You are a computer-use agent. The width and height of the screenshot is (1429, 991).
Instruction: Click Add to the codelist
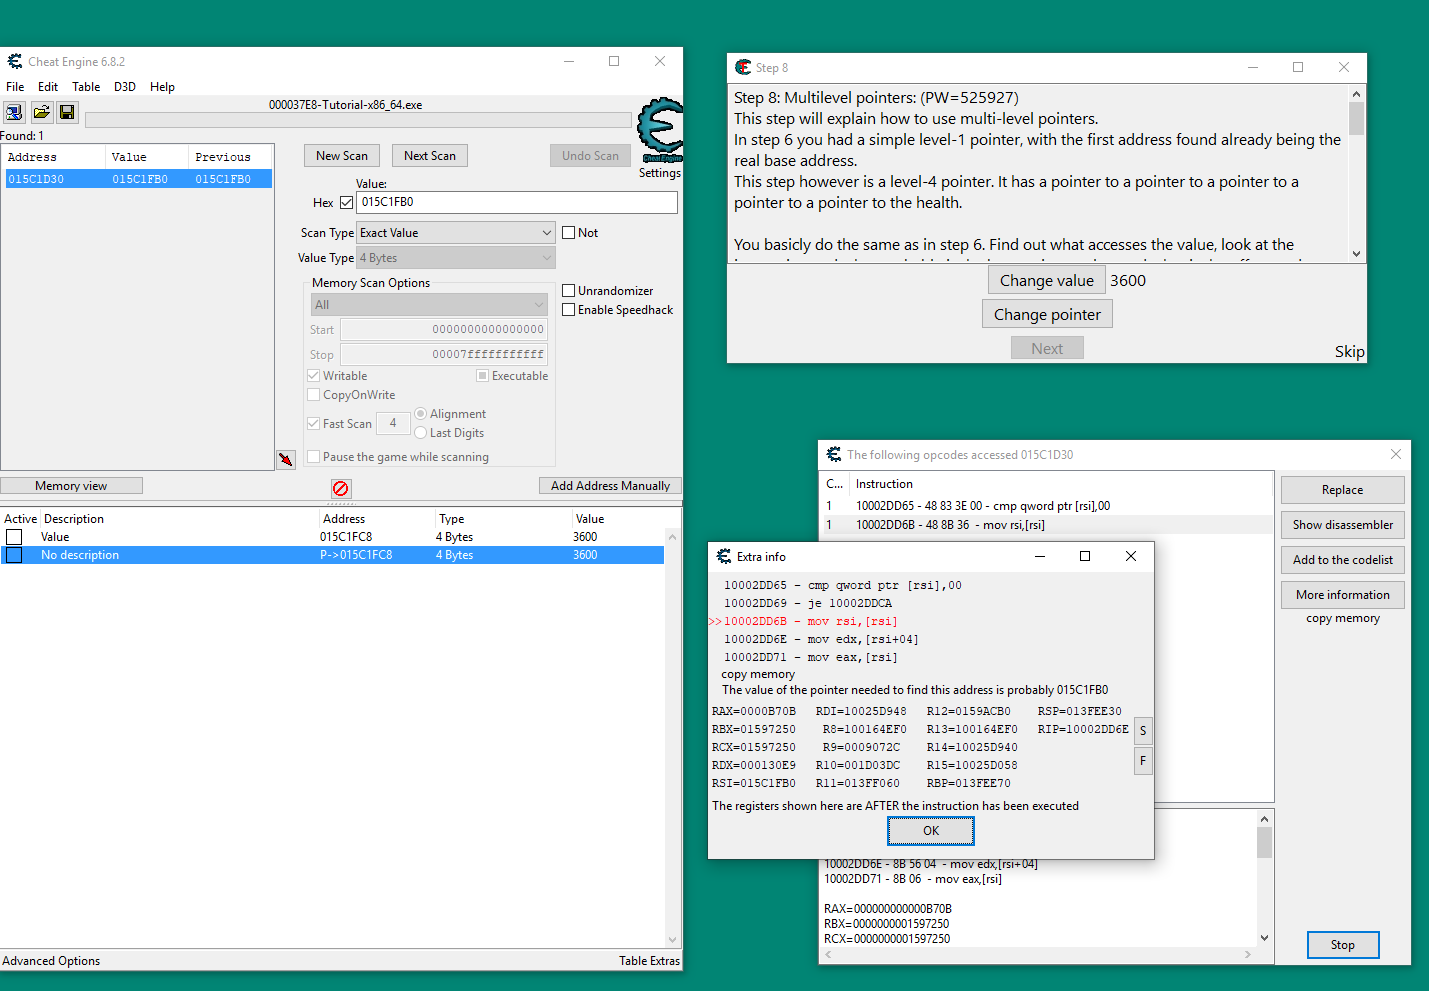(x=1342, y=560)
